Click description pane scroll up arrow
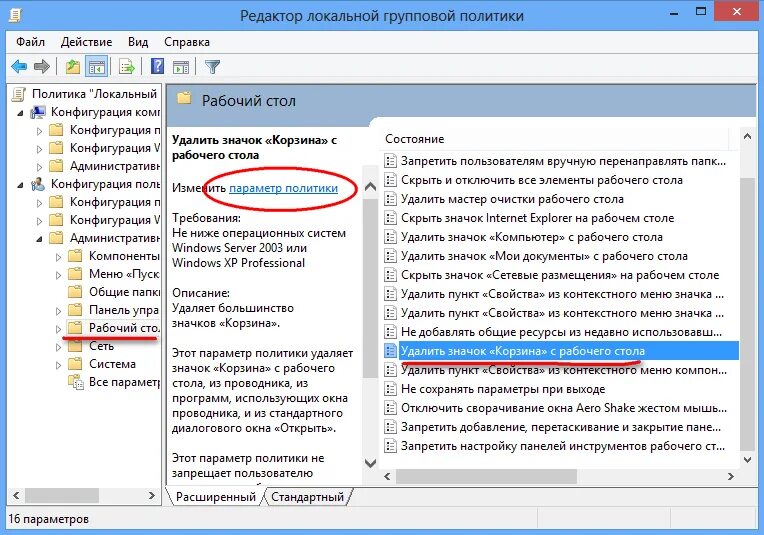764x535 pixels. pyautogui.click(x=370, y=186)
